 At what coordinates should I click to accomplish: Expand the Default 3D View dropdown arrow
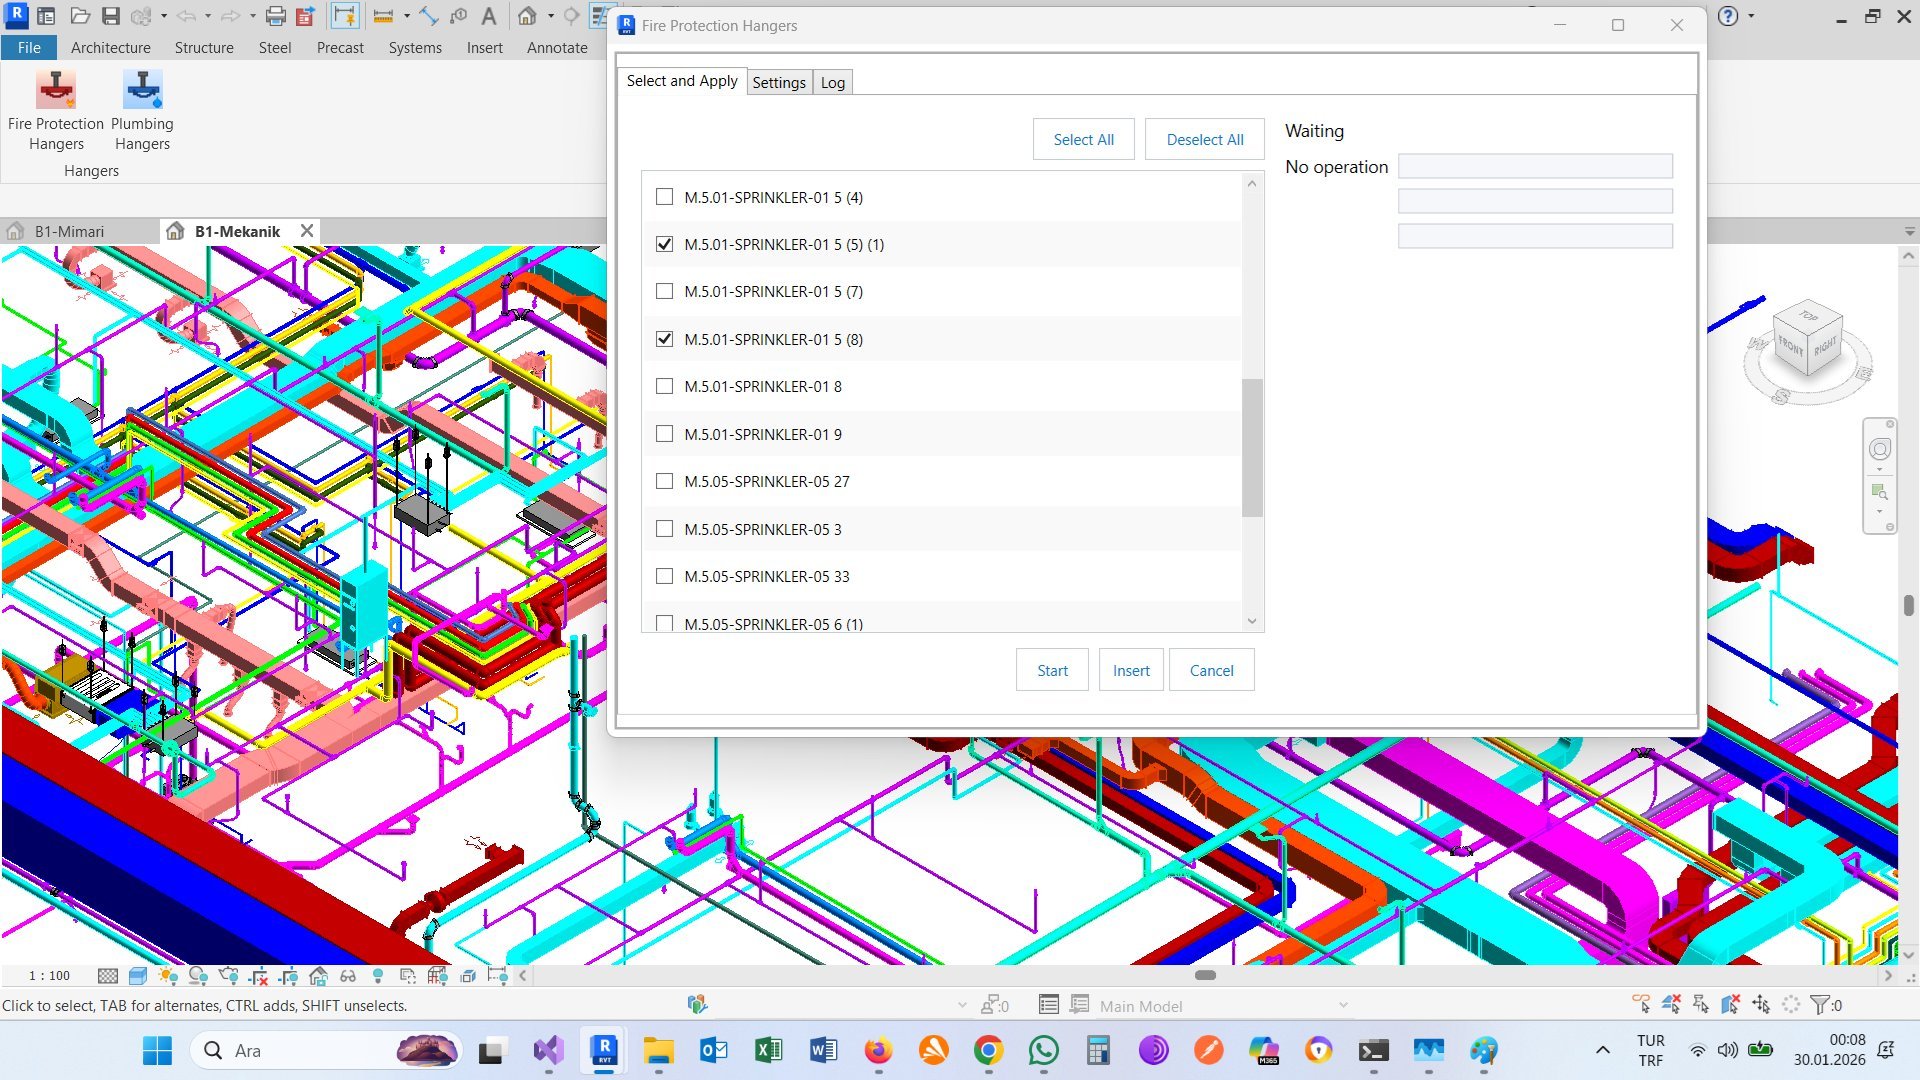tap(551, 16)
